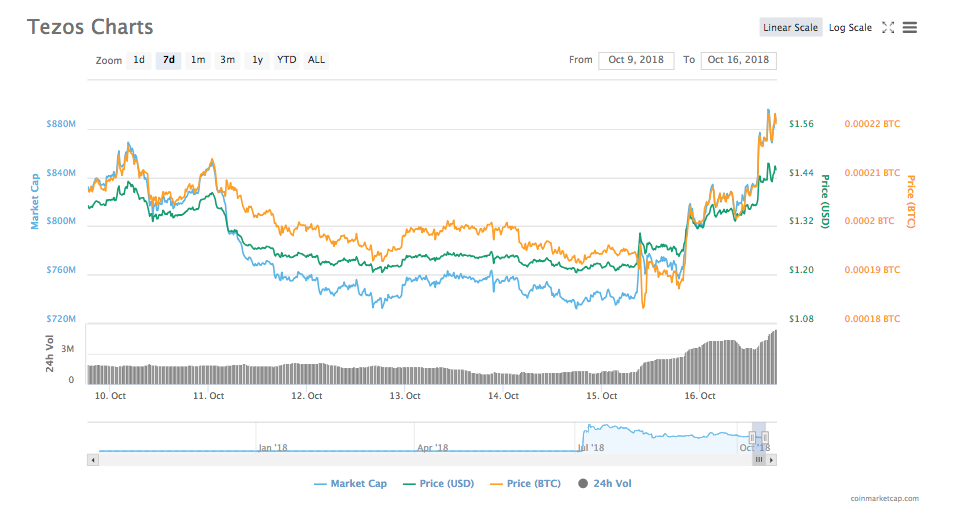Set zoom to 1m

(198, 60)
